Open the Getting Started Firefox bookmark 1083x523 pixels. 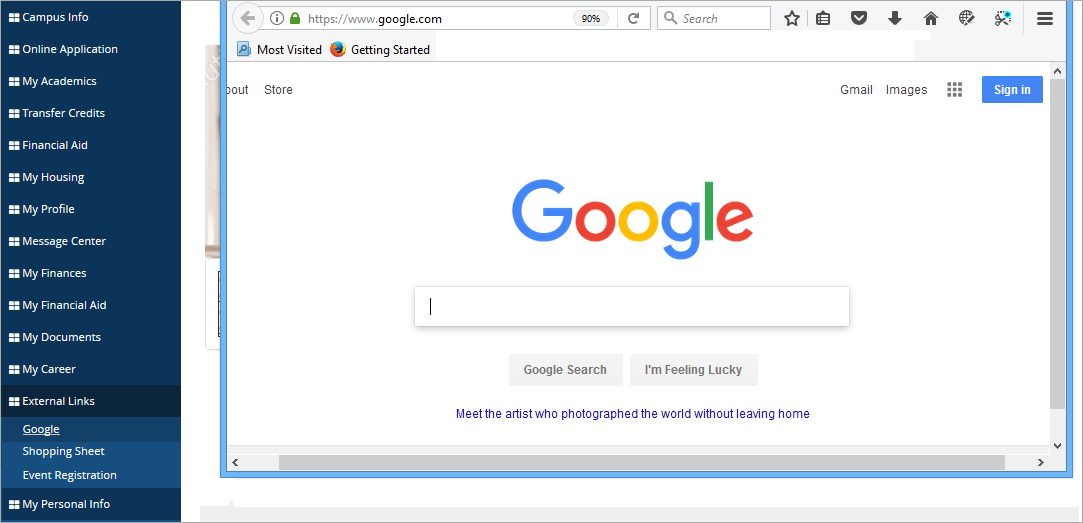click(380, 50)
